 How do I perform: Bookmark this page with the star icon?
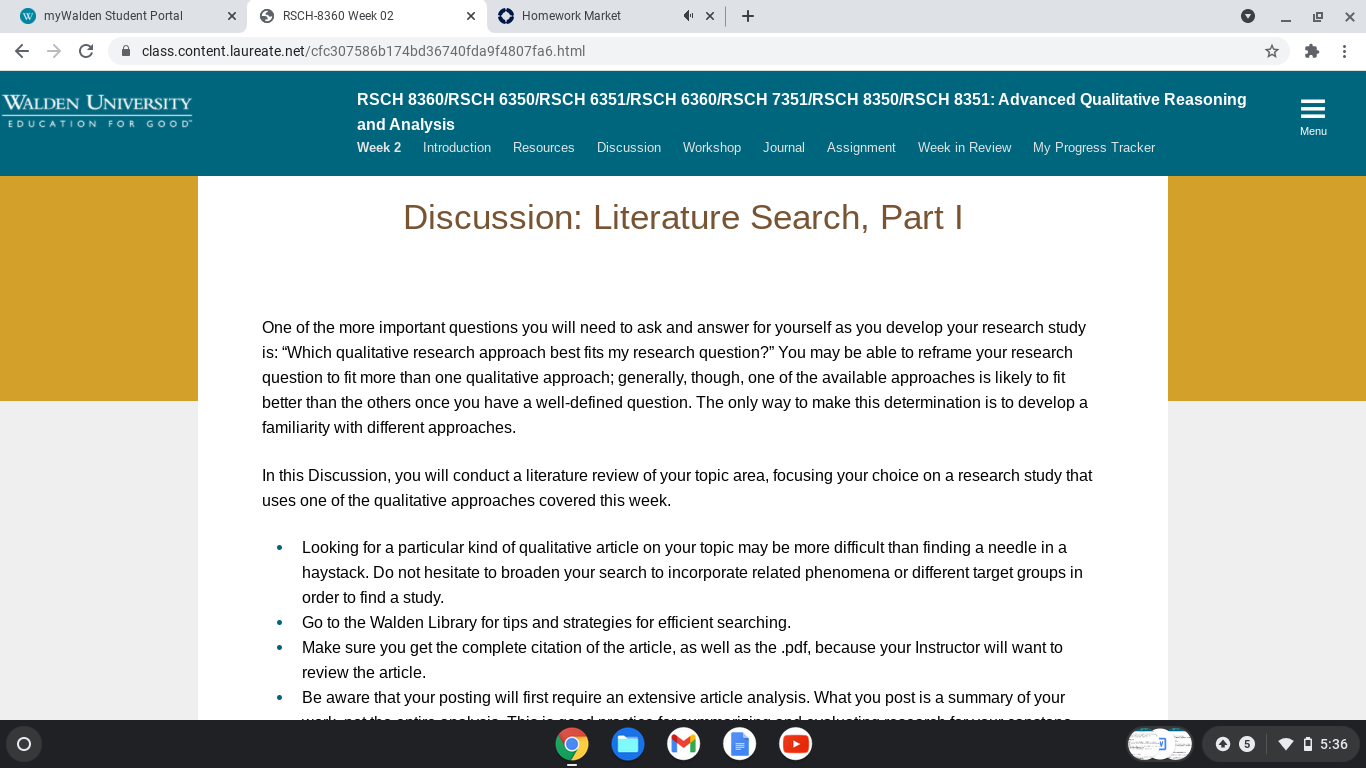[1272, 51]
